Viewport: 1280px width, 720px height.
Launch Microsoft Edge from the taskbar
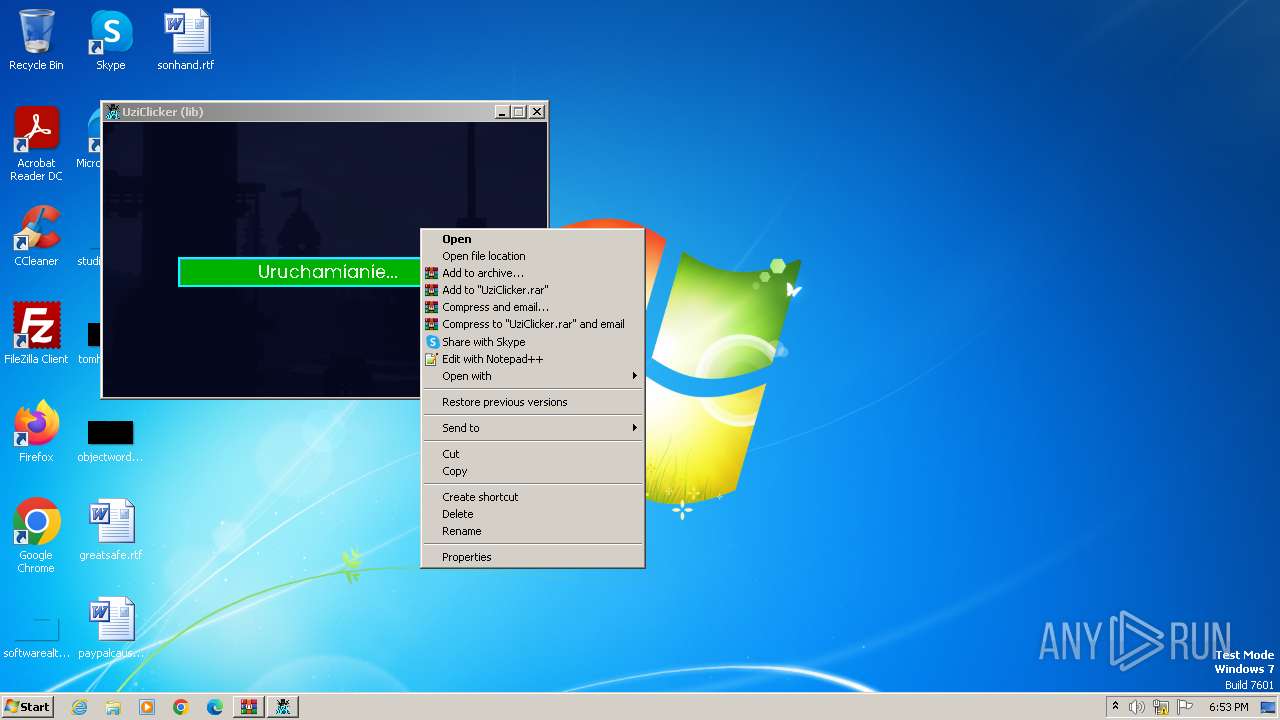point(215,707)
